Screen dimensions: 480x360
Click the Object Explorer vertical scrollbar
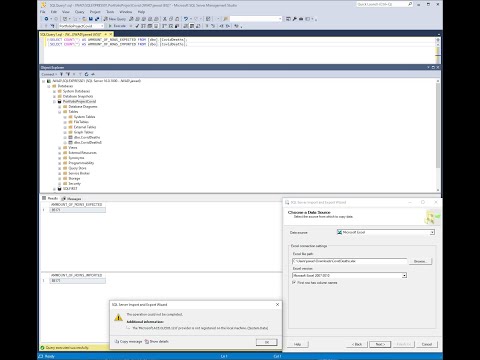pyautogui.click(x=438, y=135)
